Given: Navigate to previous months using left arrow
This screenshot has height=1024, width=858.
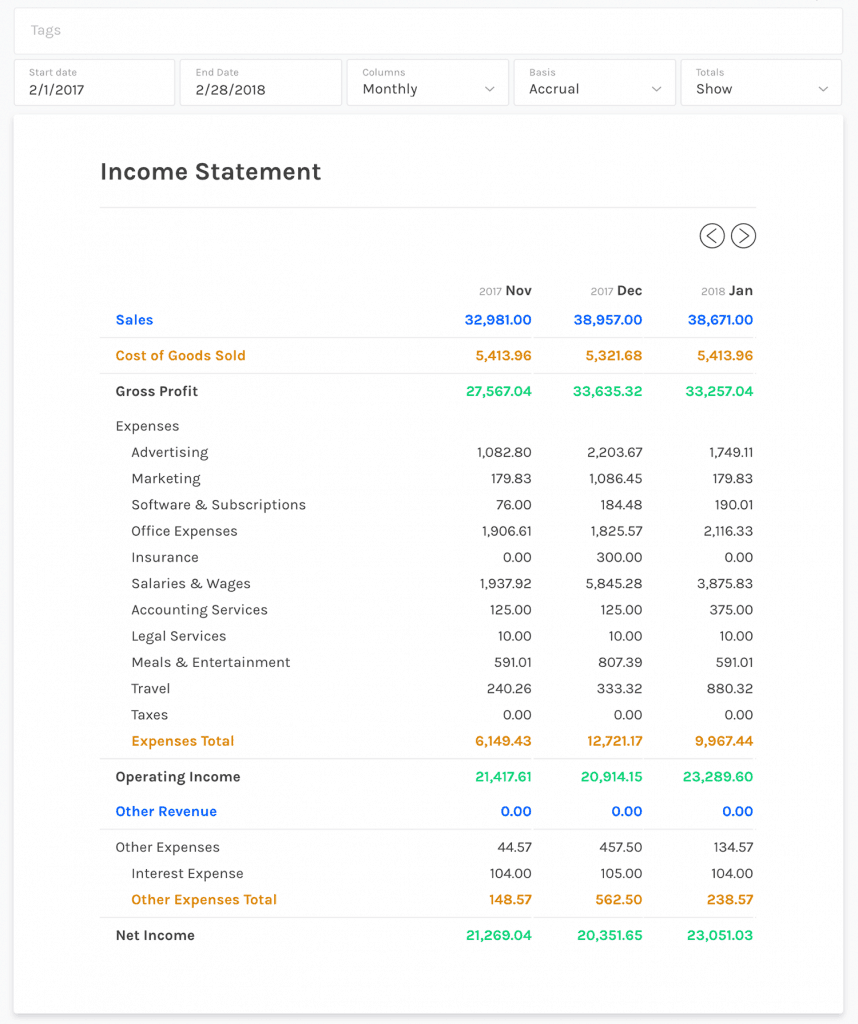Looking at the screenshot, I should 712,236.
